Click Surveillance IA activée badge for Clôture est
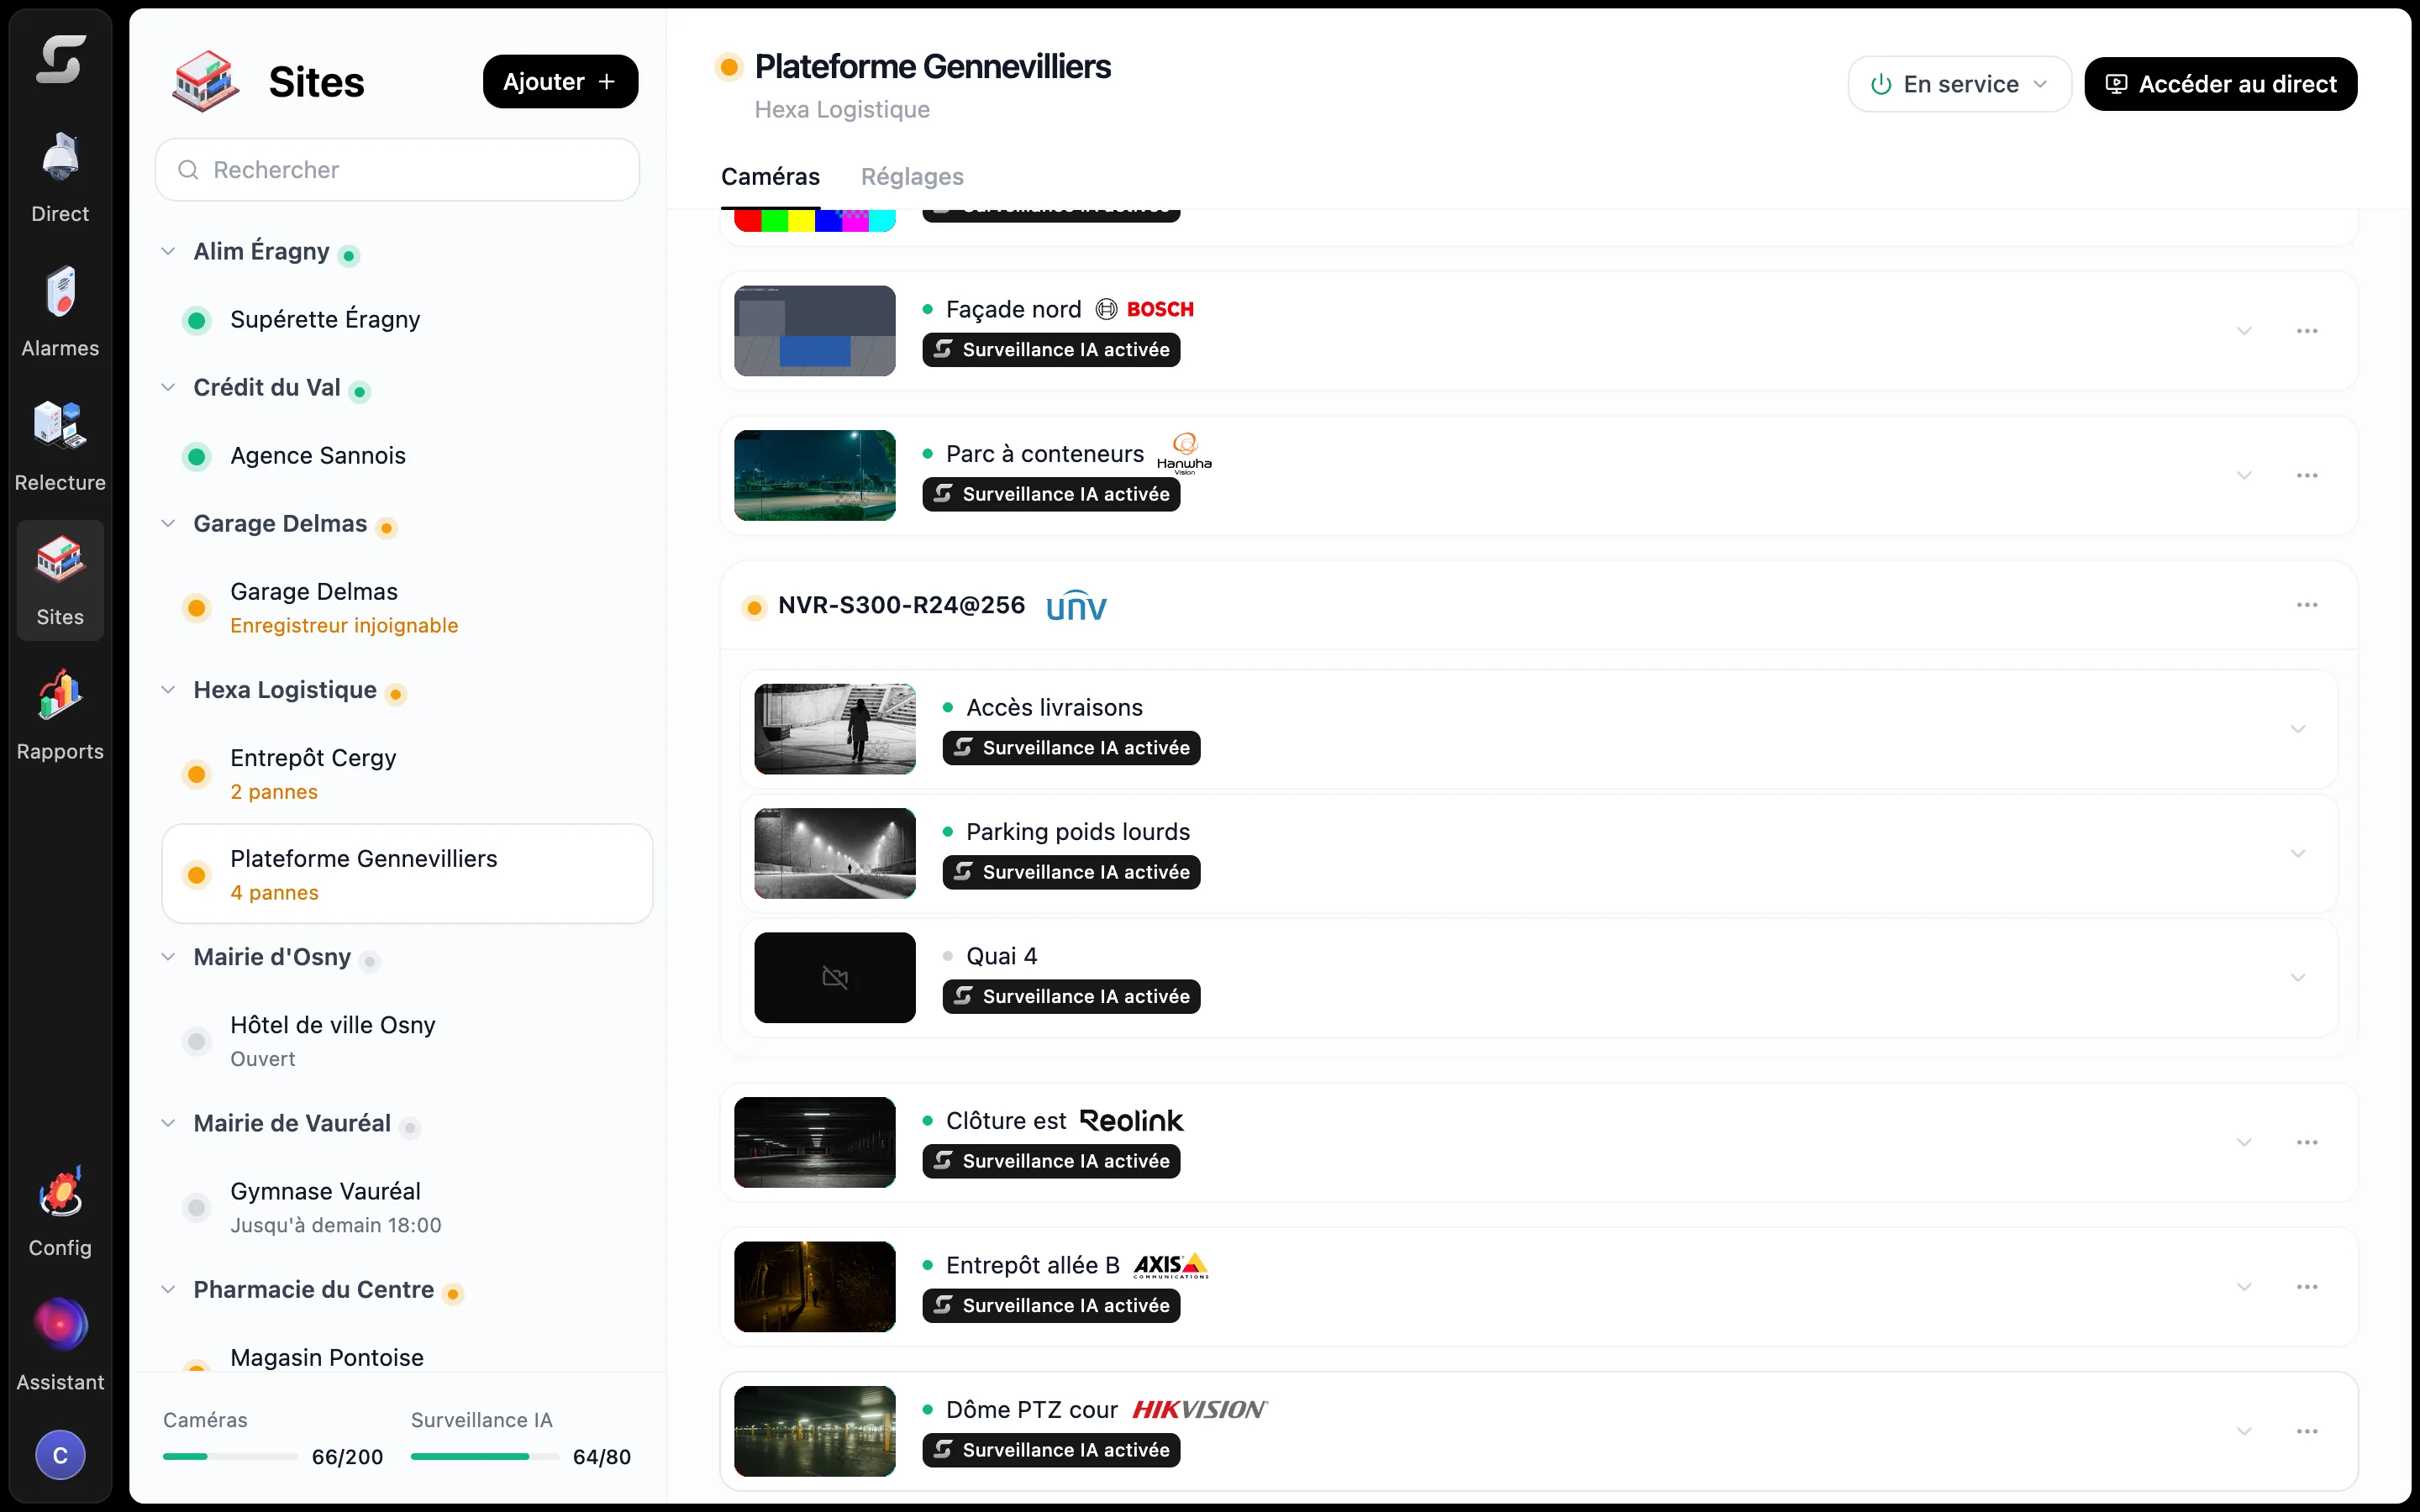The width and height of the screenshot is (2420, 1512). pos(1051,1161)
